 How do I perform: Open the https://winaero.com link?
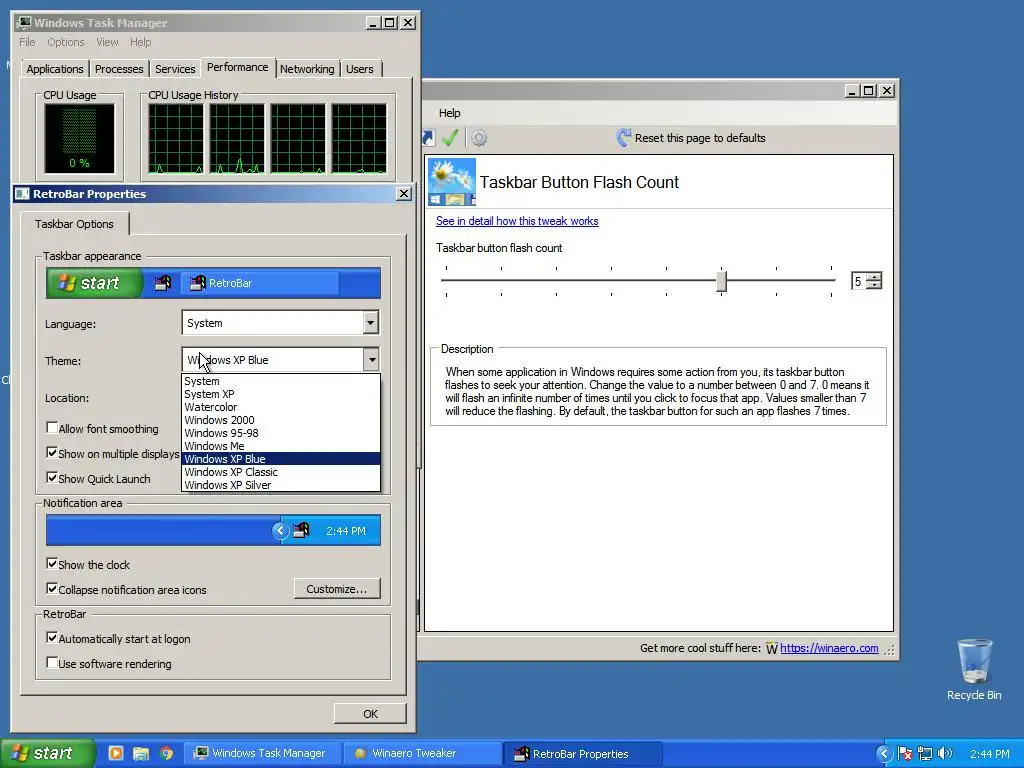coord(829,648)
